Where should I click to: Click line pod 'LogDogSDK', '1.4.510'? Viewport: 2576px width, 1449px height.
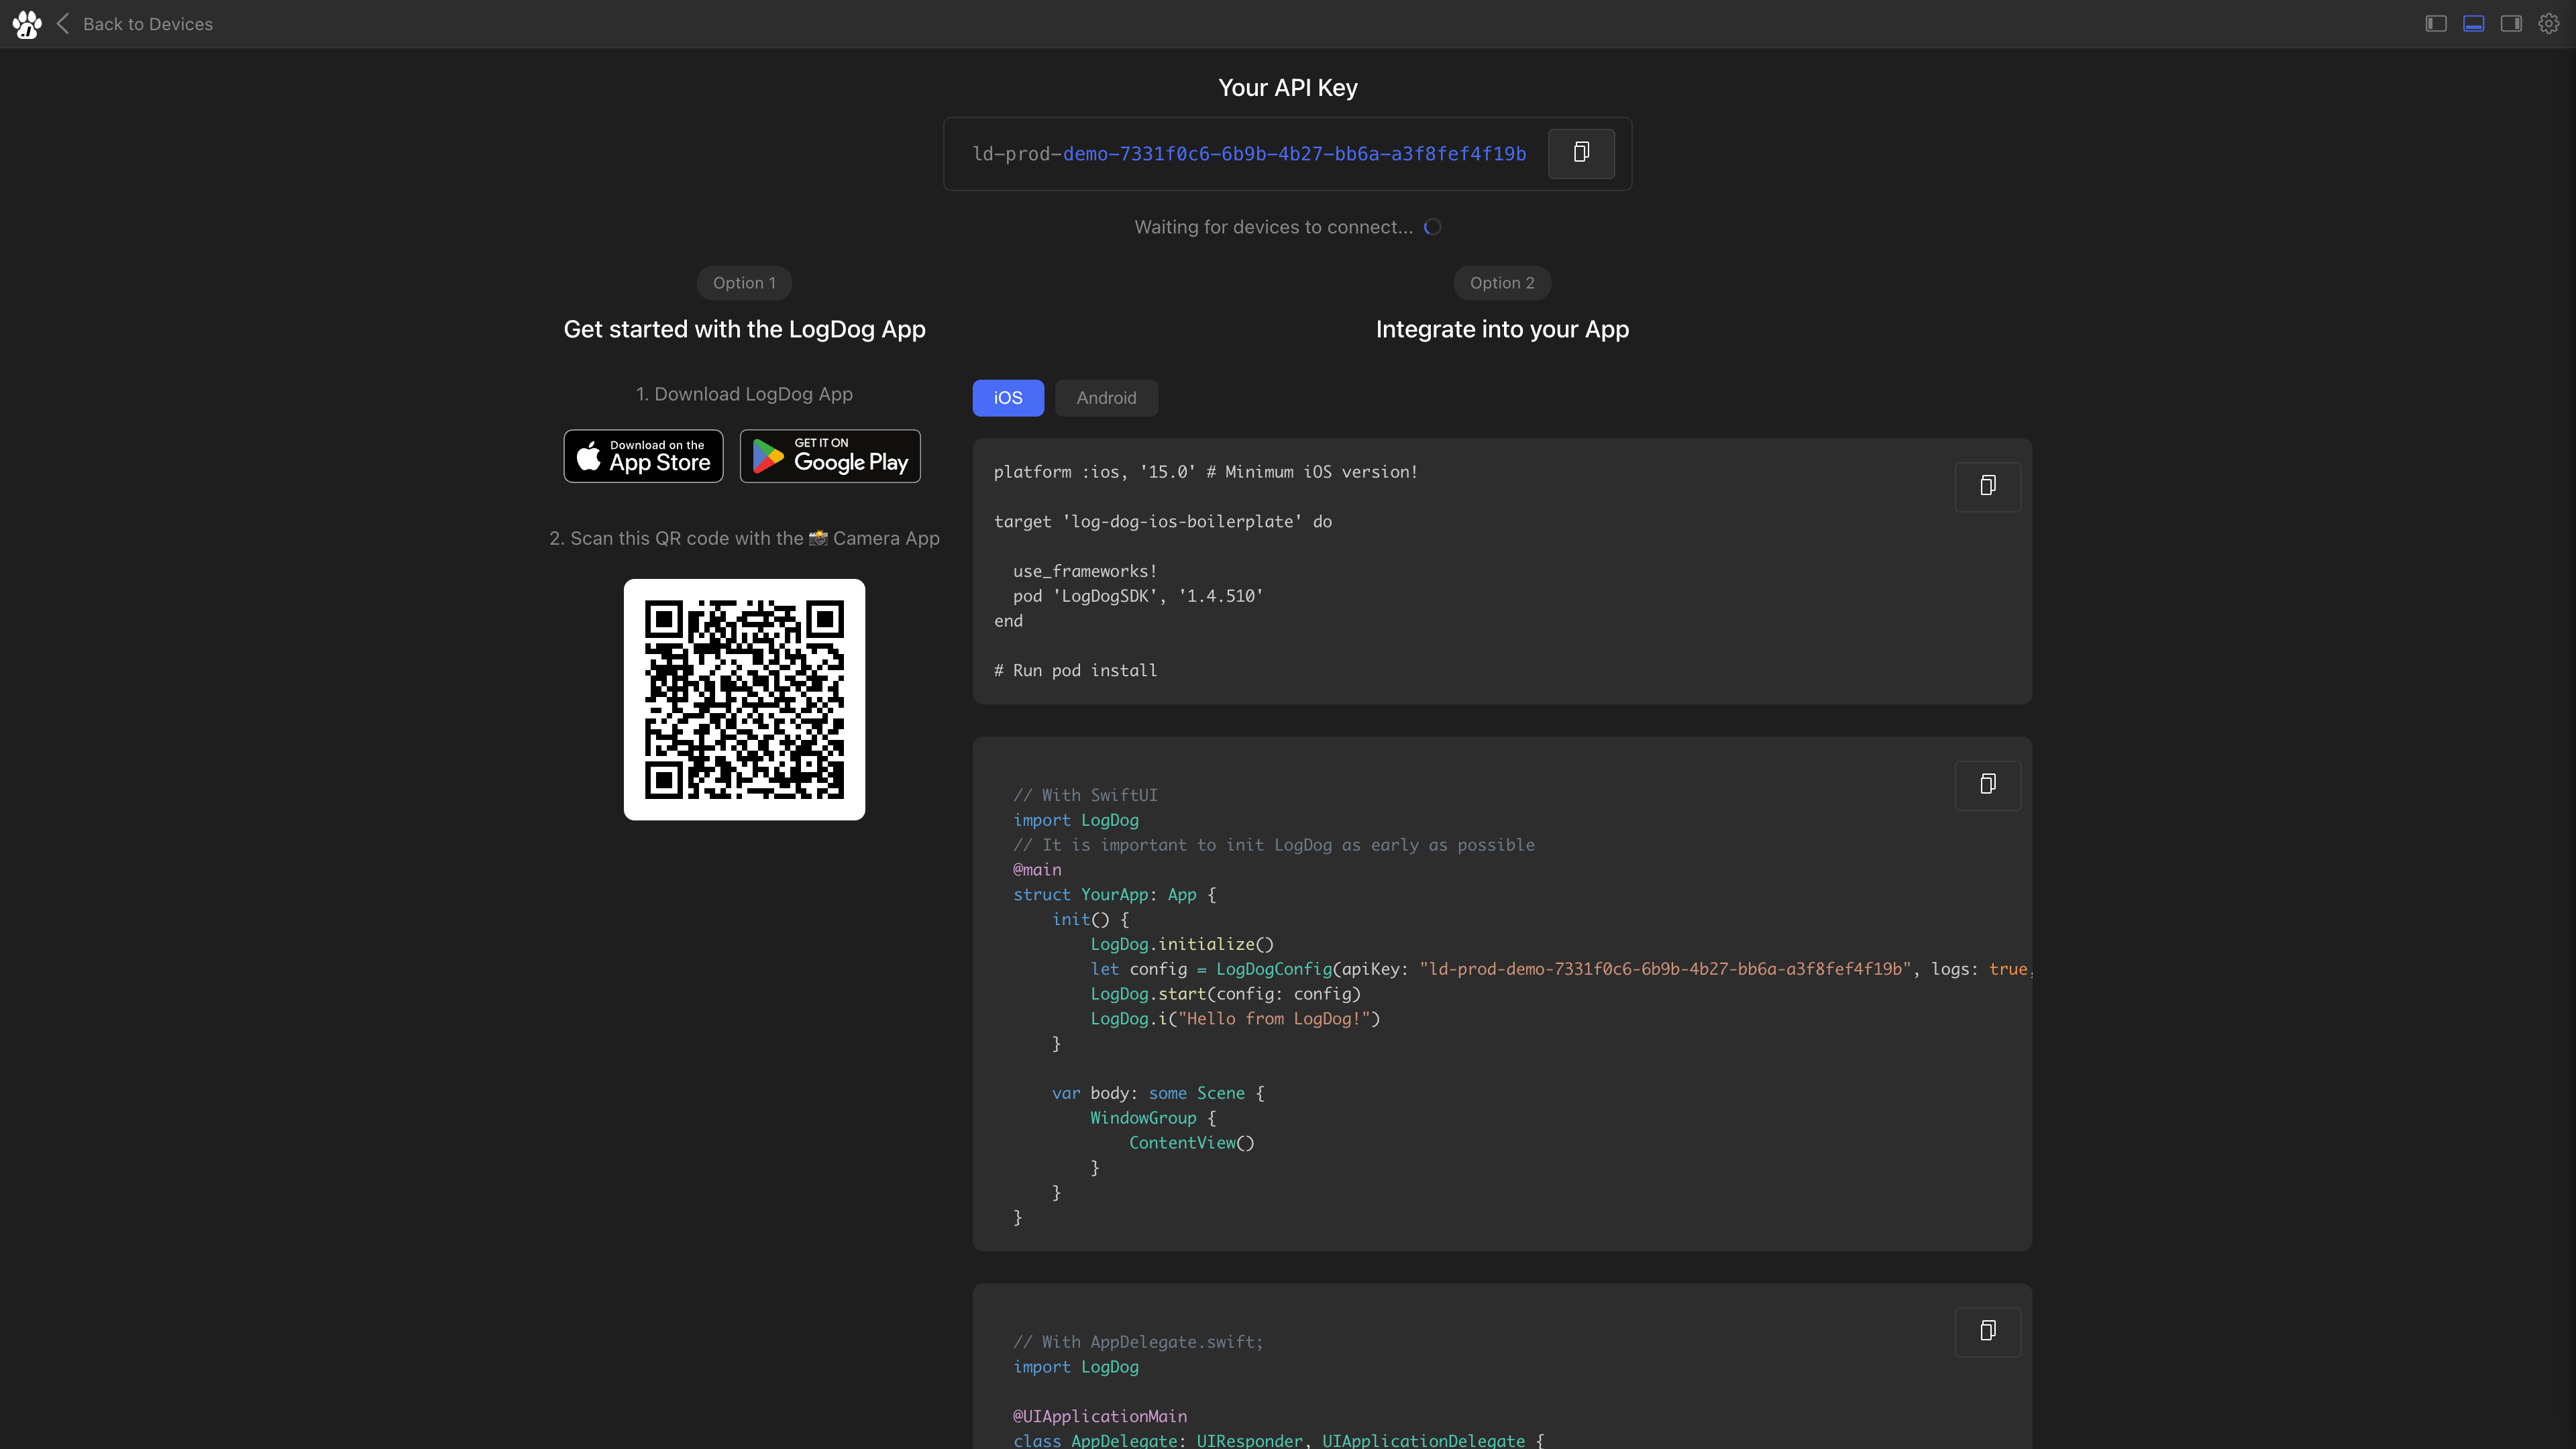tap(1138, 596)
